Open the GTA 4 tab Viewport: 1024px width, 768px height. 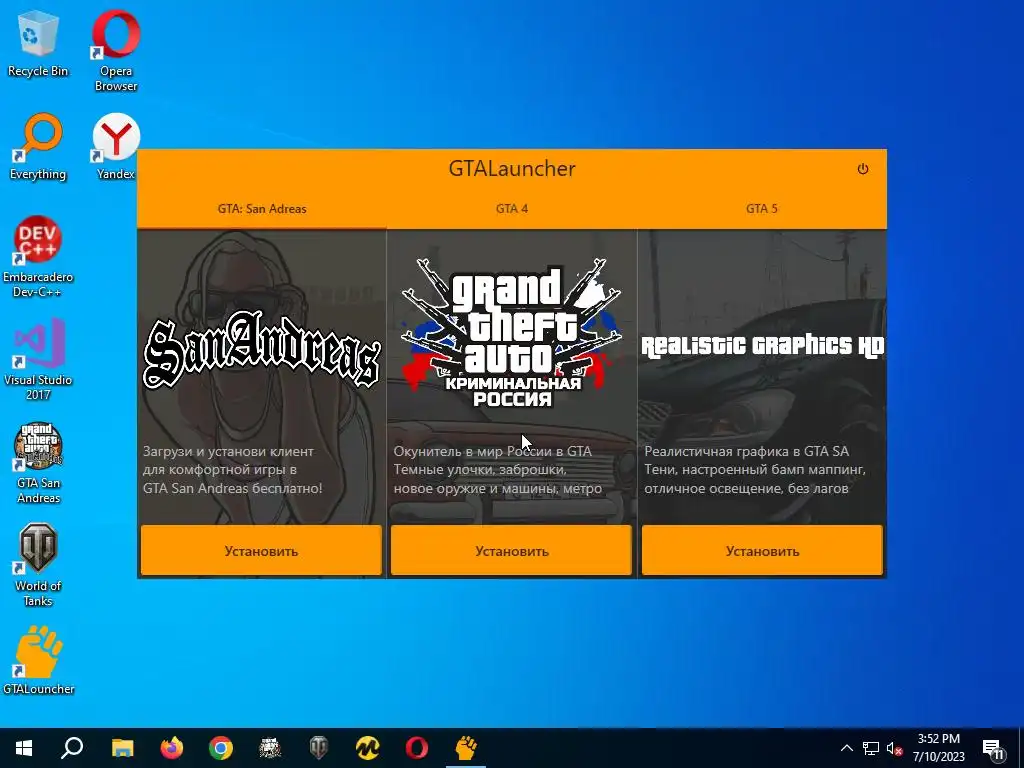tap(512, 209)
